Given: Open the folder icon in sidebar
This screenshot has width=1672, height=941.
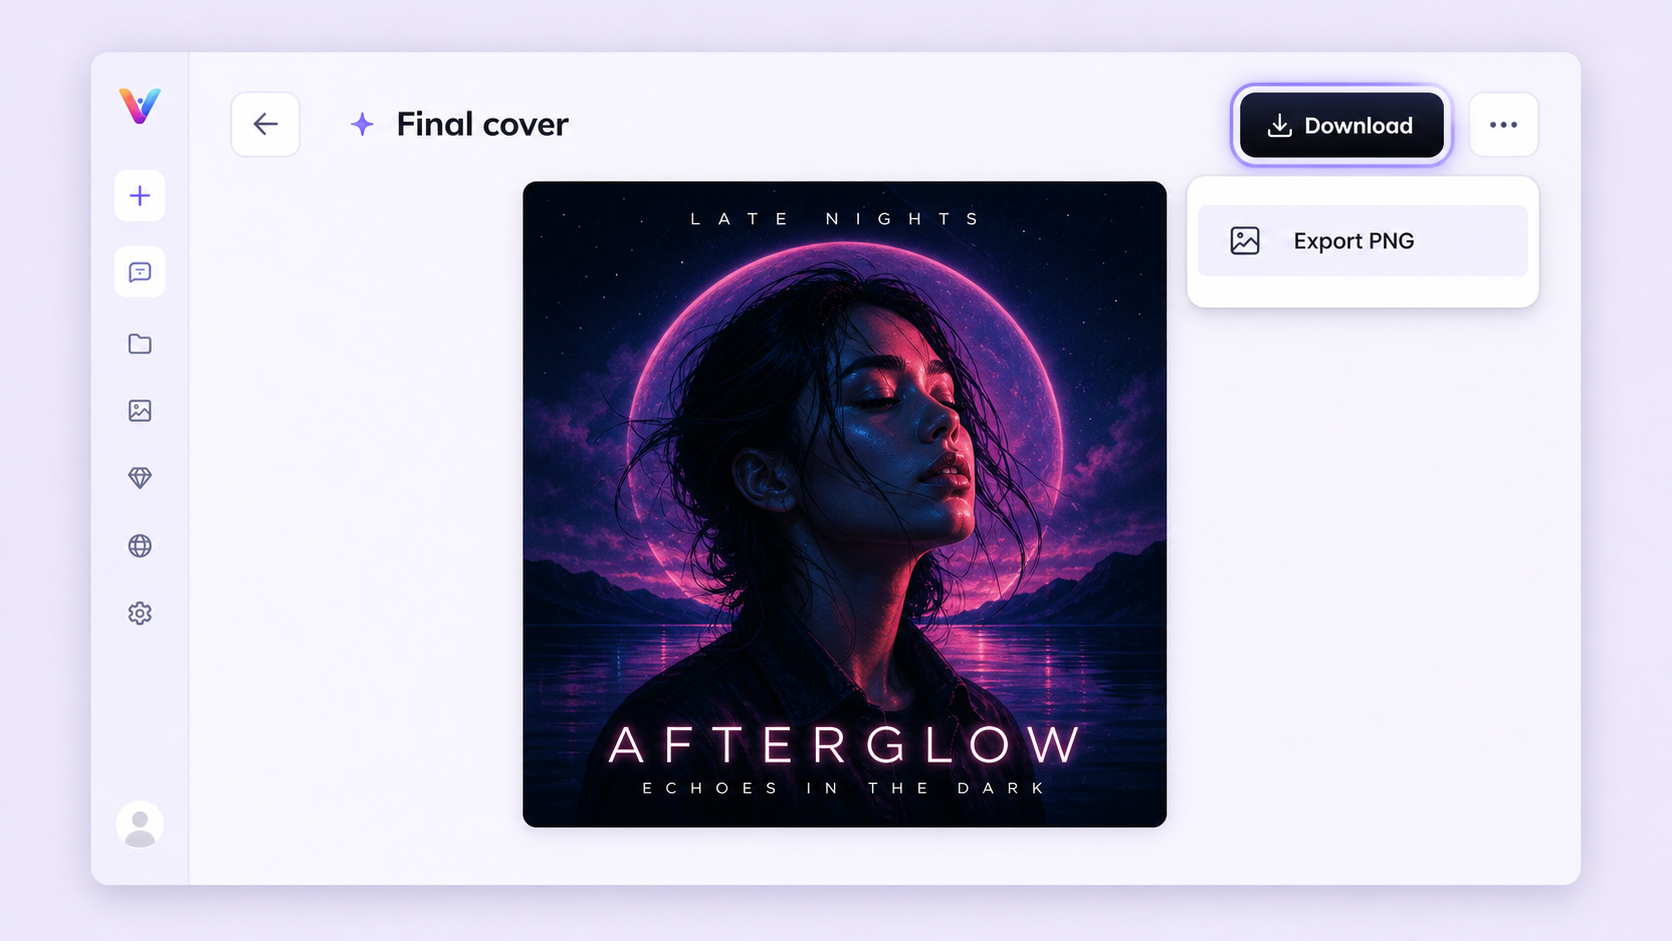Looking at the screenshot, I should (140, 344).
